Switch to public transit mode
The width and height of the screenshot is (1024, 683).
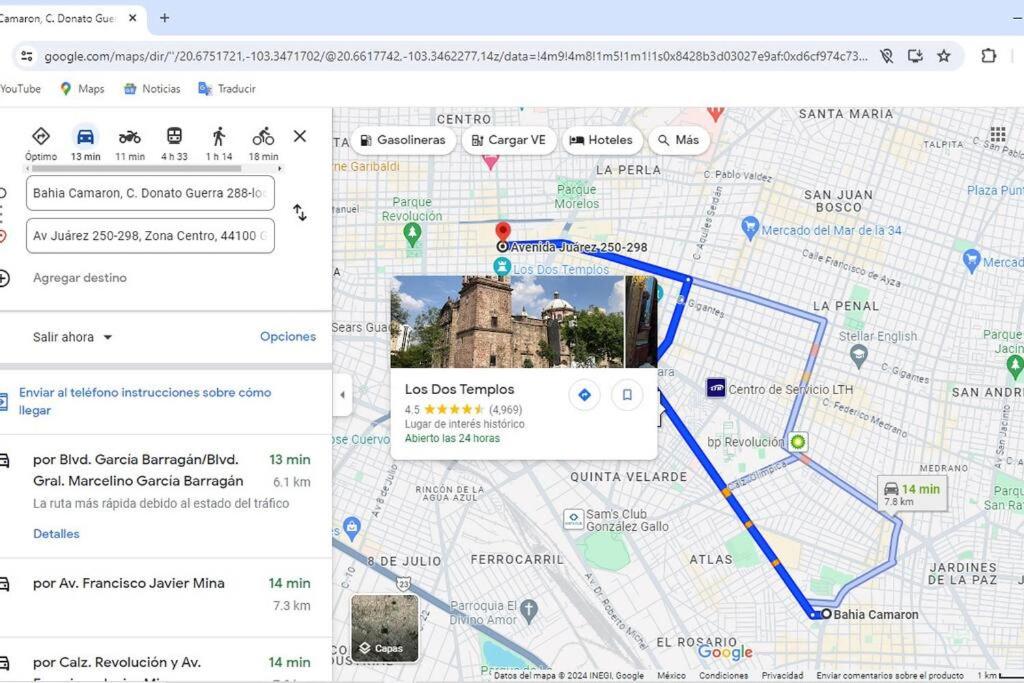174,136
